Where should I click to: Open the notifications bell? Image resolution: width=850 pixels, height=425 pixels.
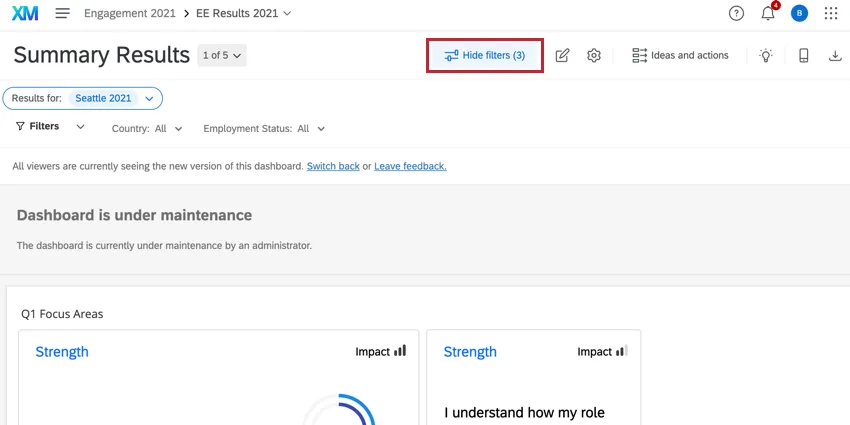click(x=768, y=14)
